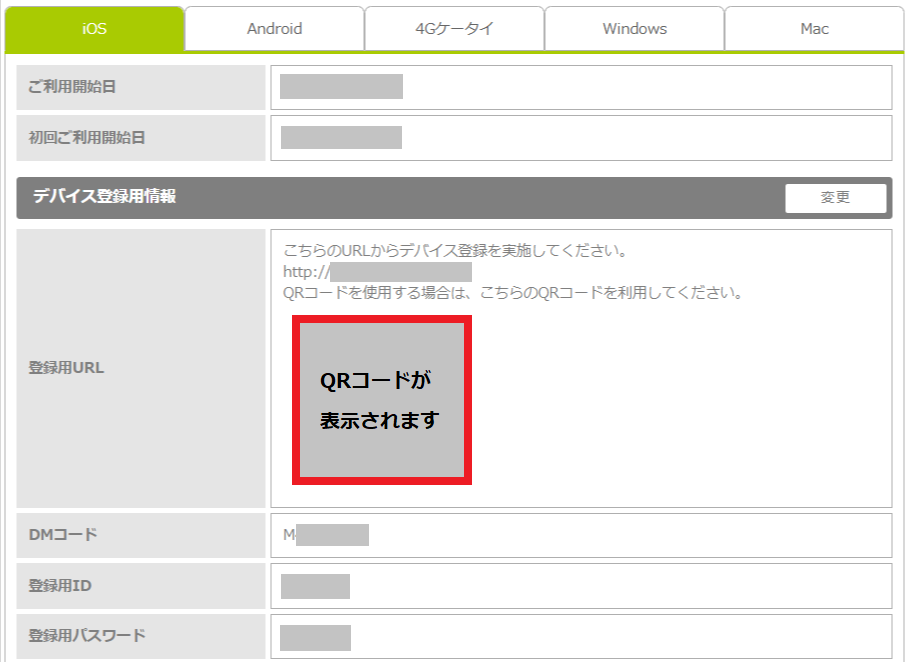Click the QRコード usage instruction text
The height and width of the screenshot is (662, 907).
[x=512, y=294]
